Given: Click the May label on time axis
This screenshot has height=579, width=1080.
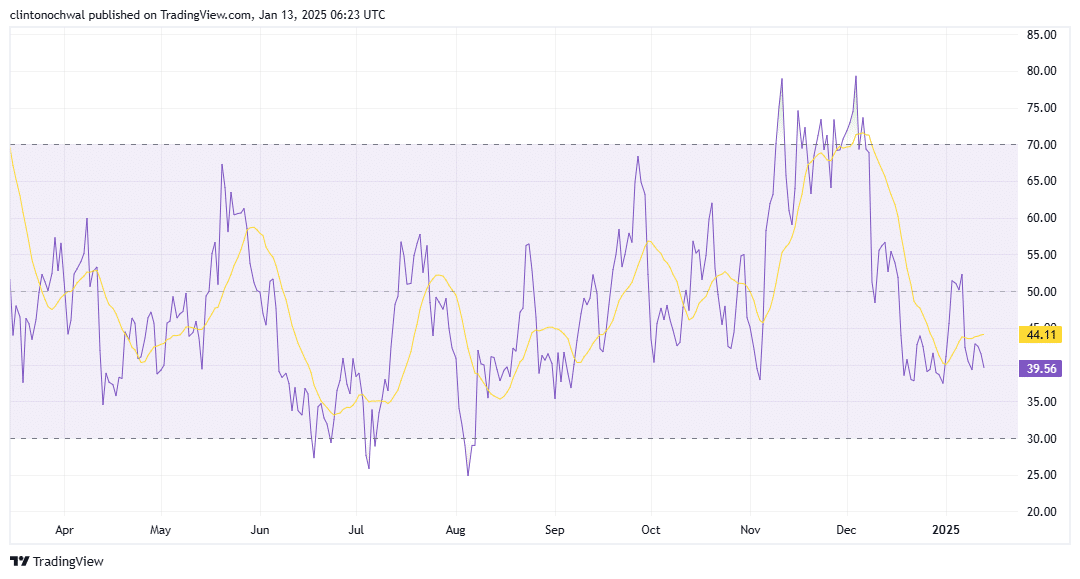Looking at the screenshot, I should click(x=161, y=528).
